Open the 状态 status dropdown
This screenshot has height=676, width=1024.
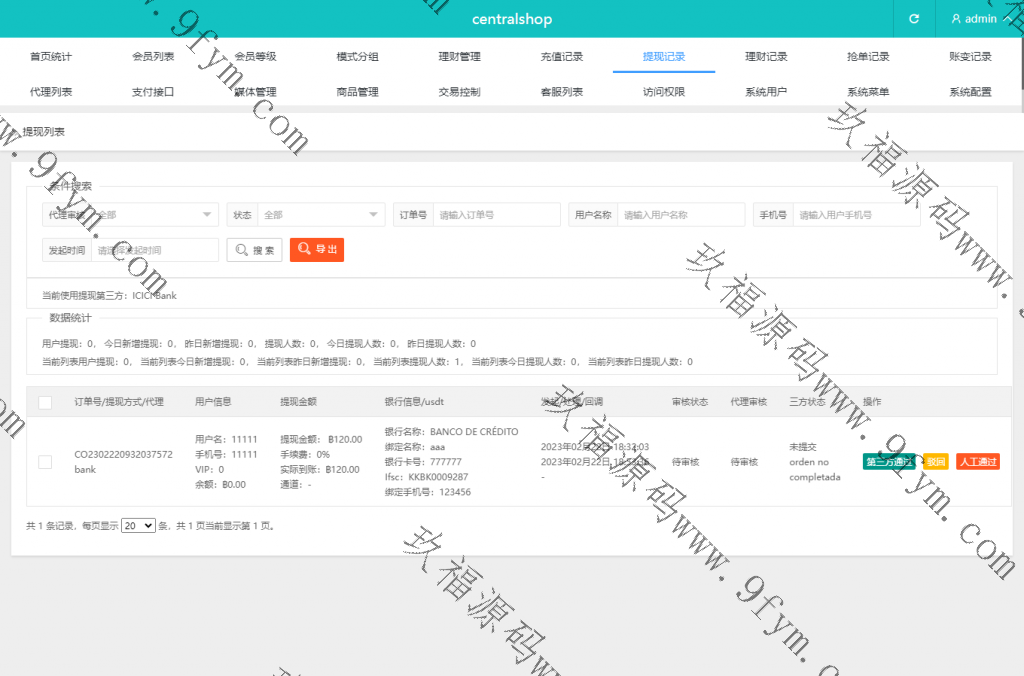[x=320, y=215]
